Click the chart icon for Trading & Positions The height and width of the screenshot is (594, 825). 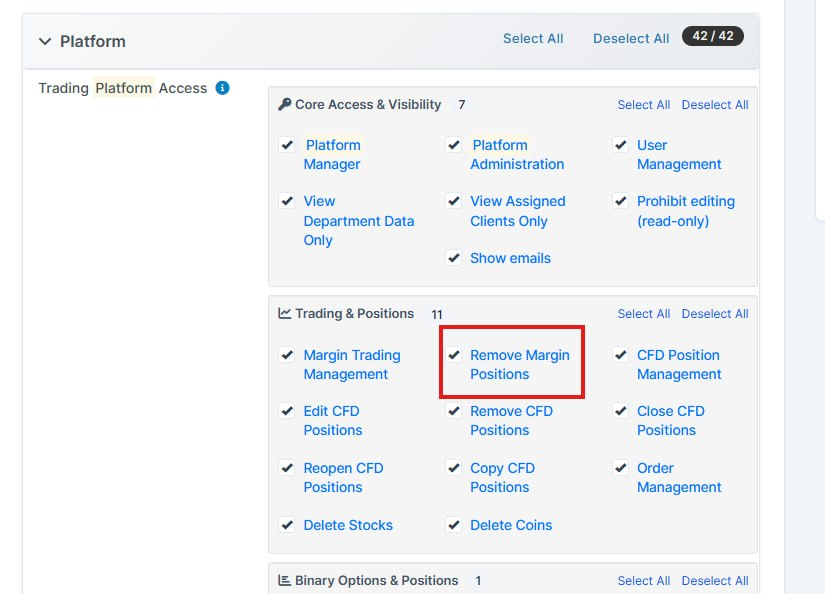coord(285,314)
